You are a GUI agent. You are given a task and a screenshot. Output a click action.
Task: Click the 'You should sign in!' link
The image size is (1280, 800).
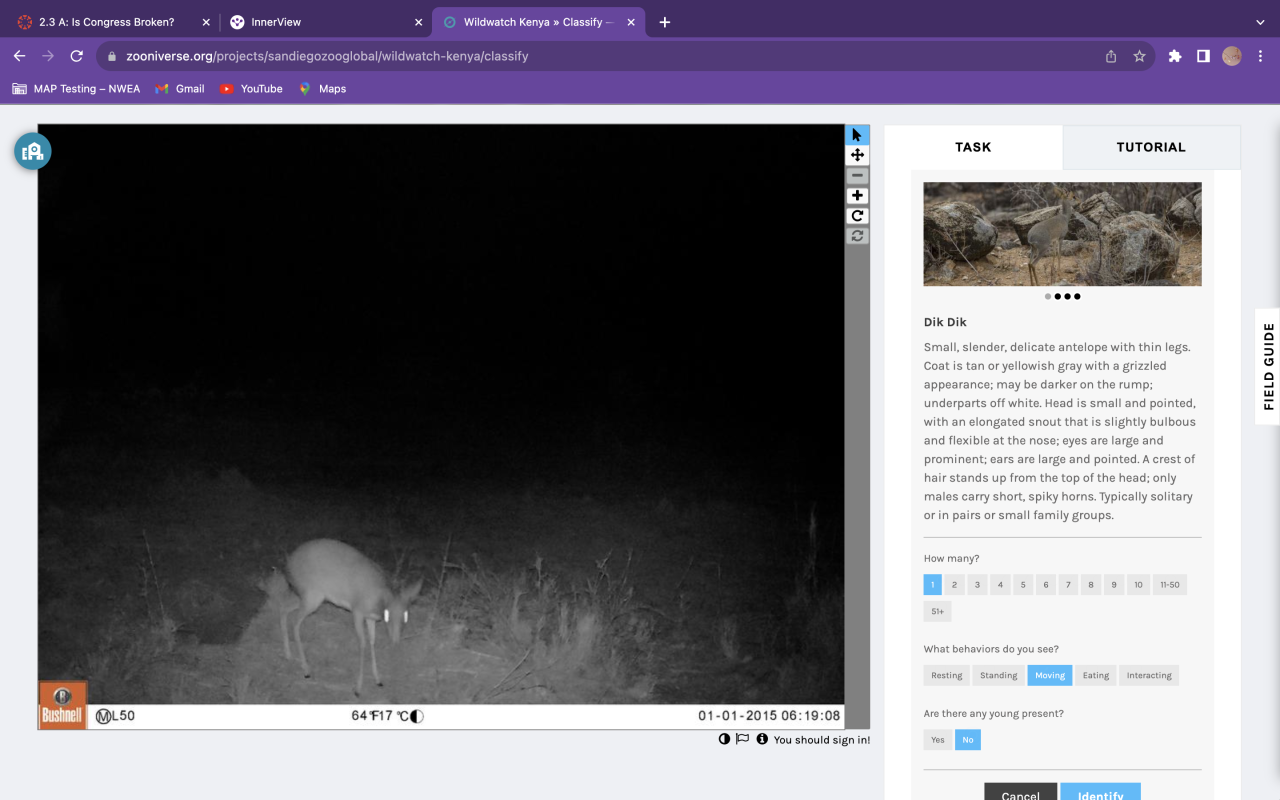822,740
